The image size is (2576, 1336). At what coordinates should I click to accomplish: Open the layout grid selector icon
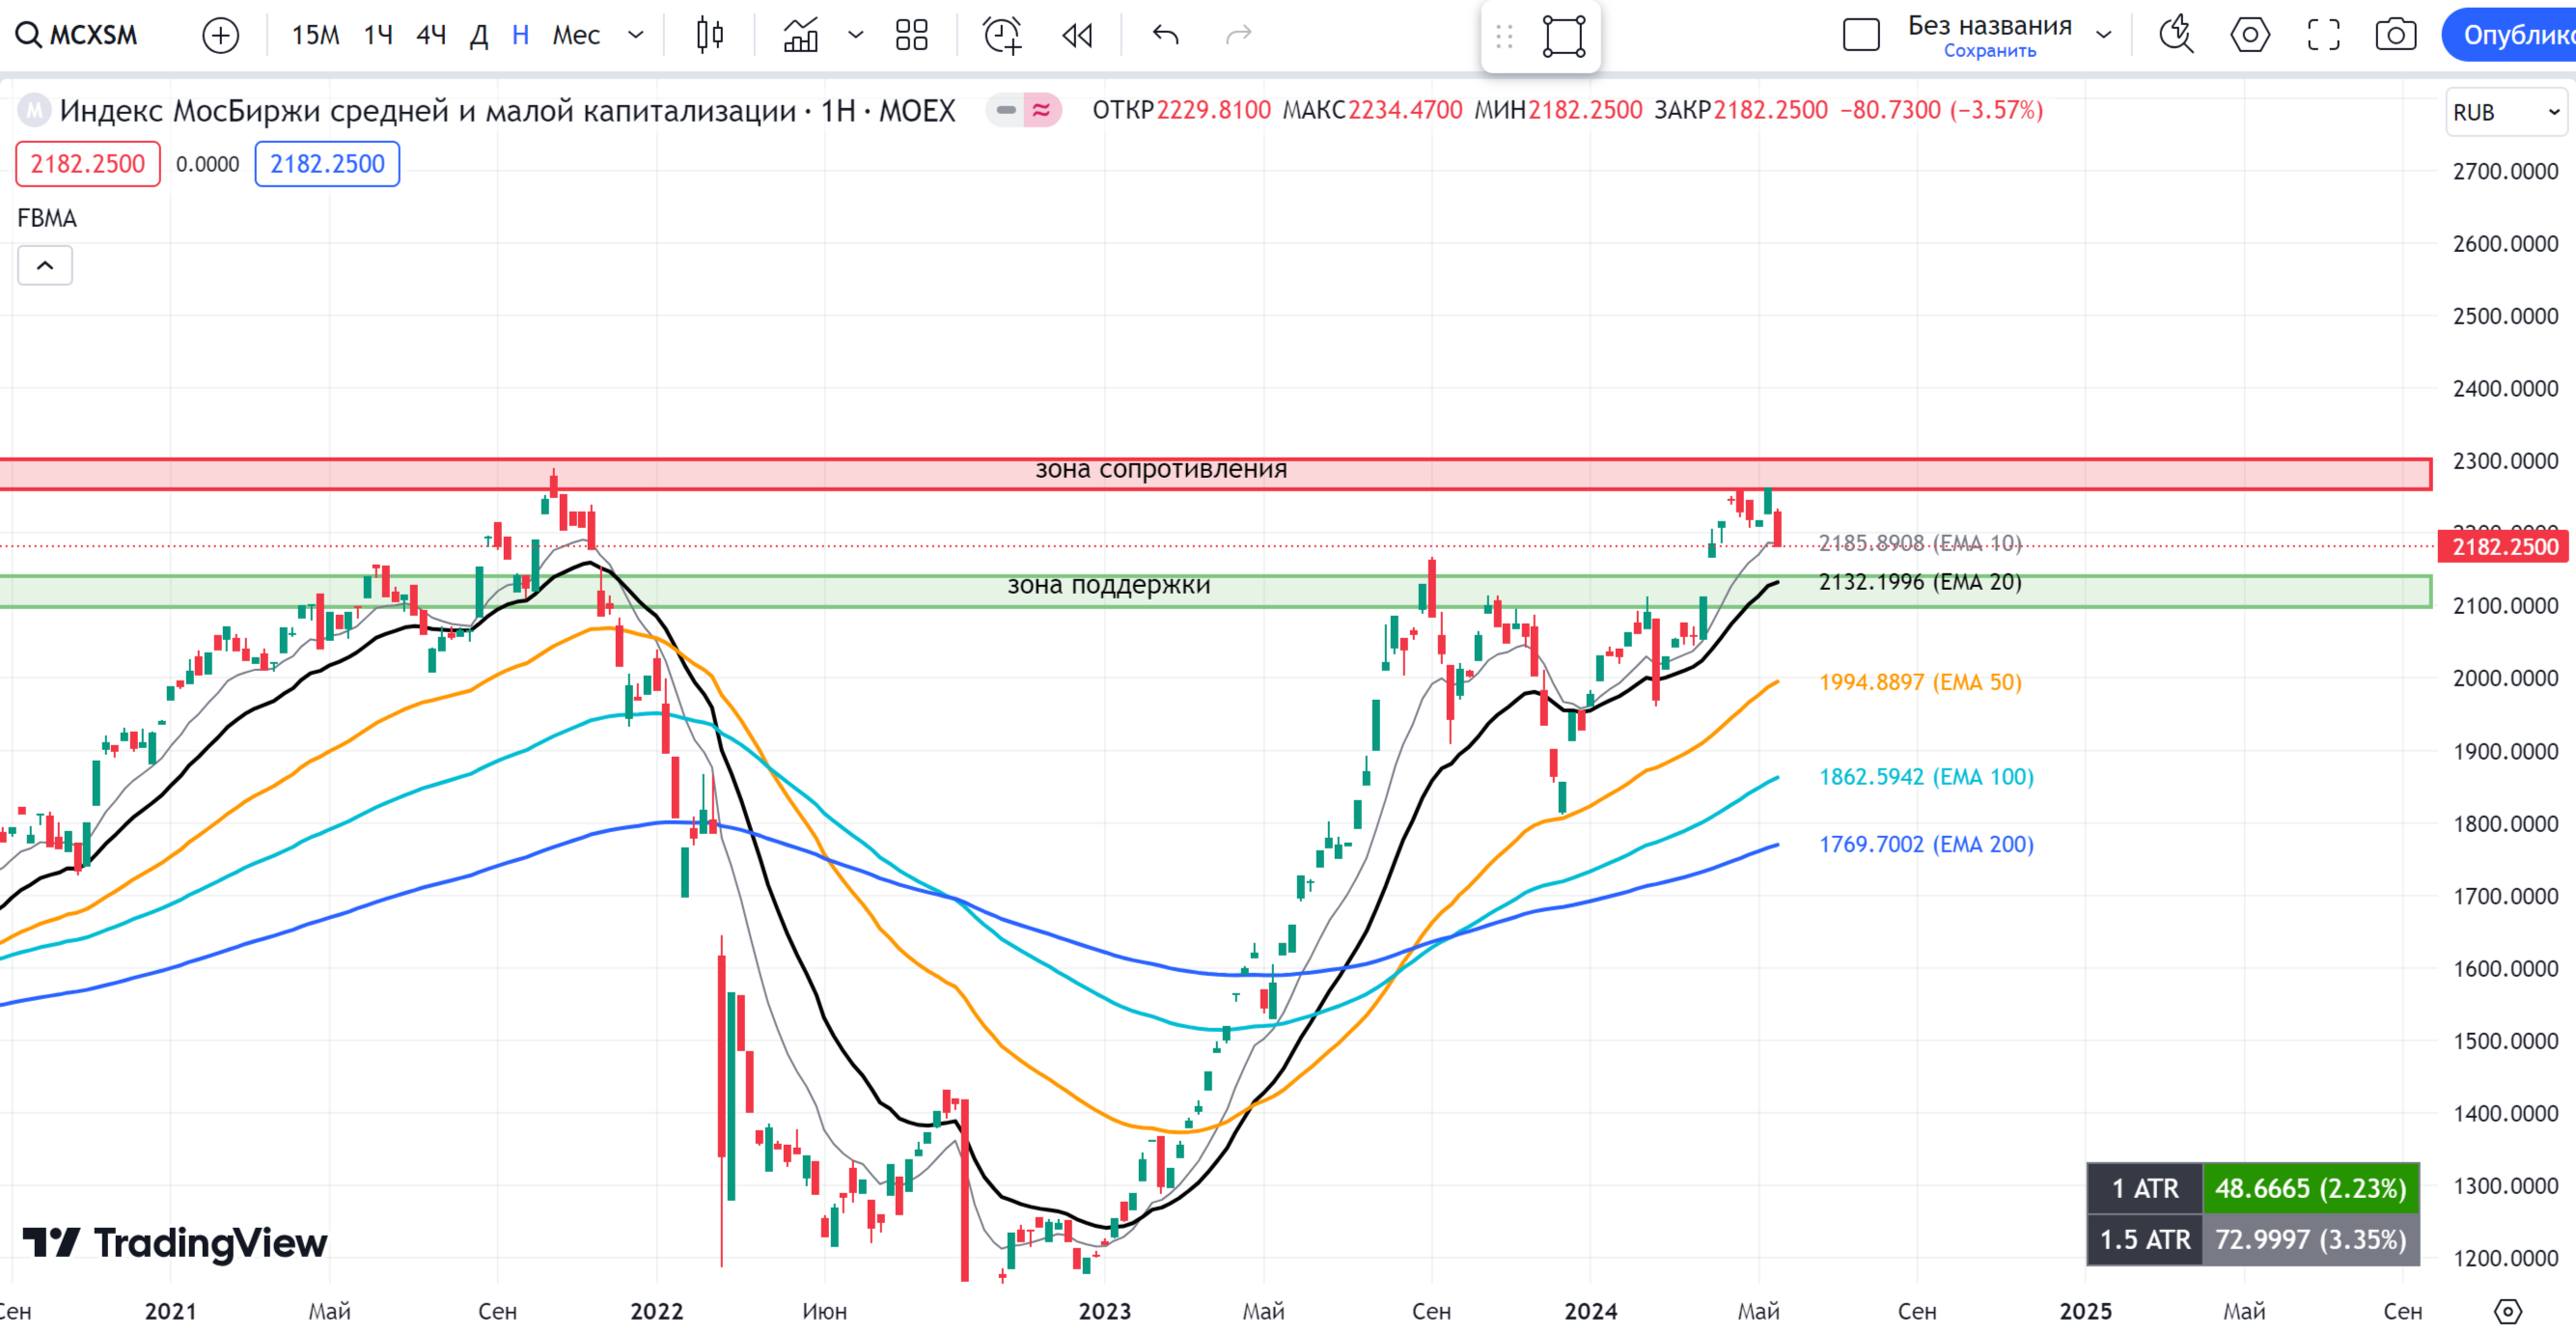coord(912,35)
